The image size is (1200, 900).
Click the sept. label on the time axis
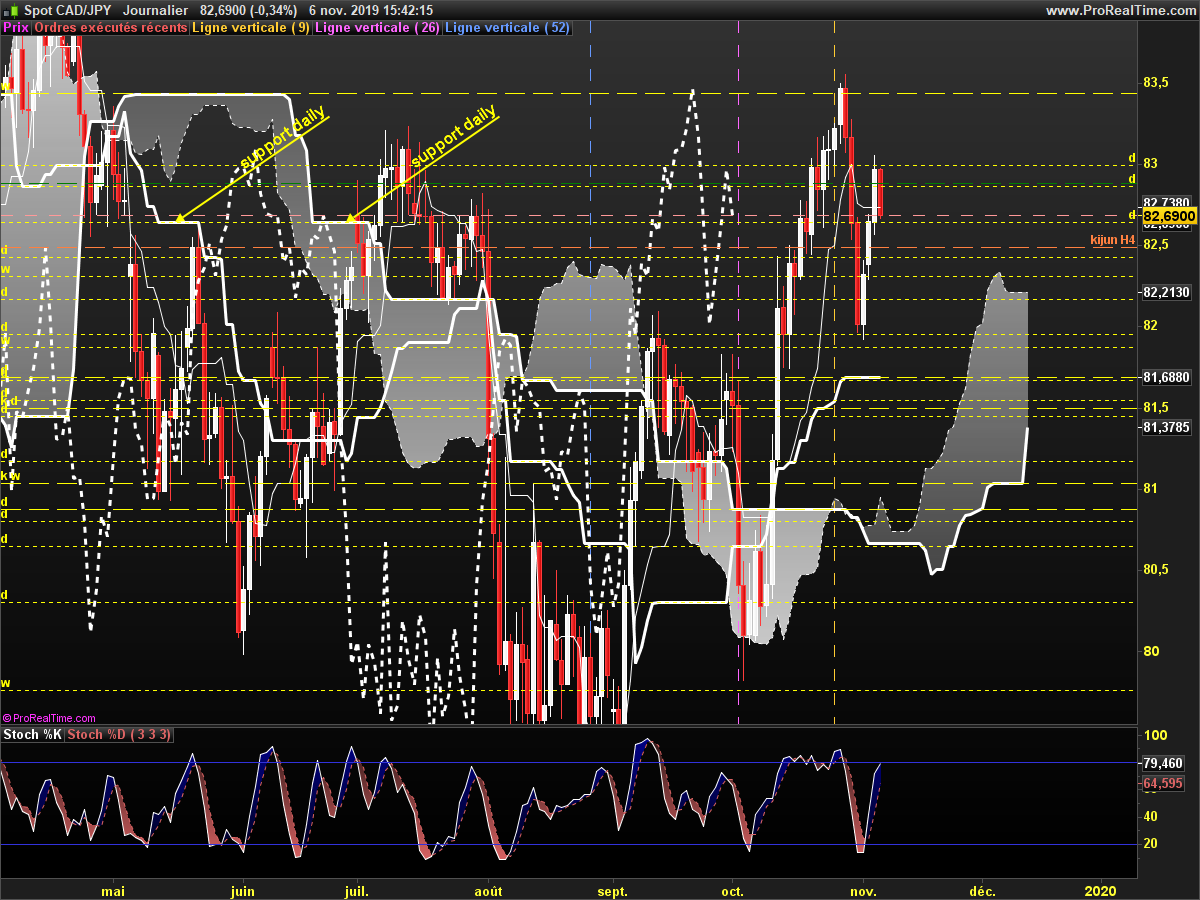pyautogui.click(x=612, y=890)
